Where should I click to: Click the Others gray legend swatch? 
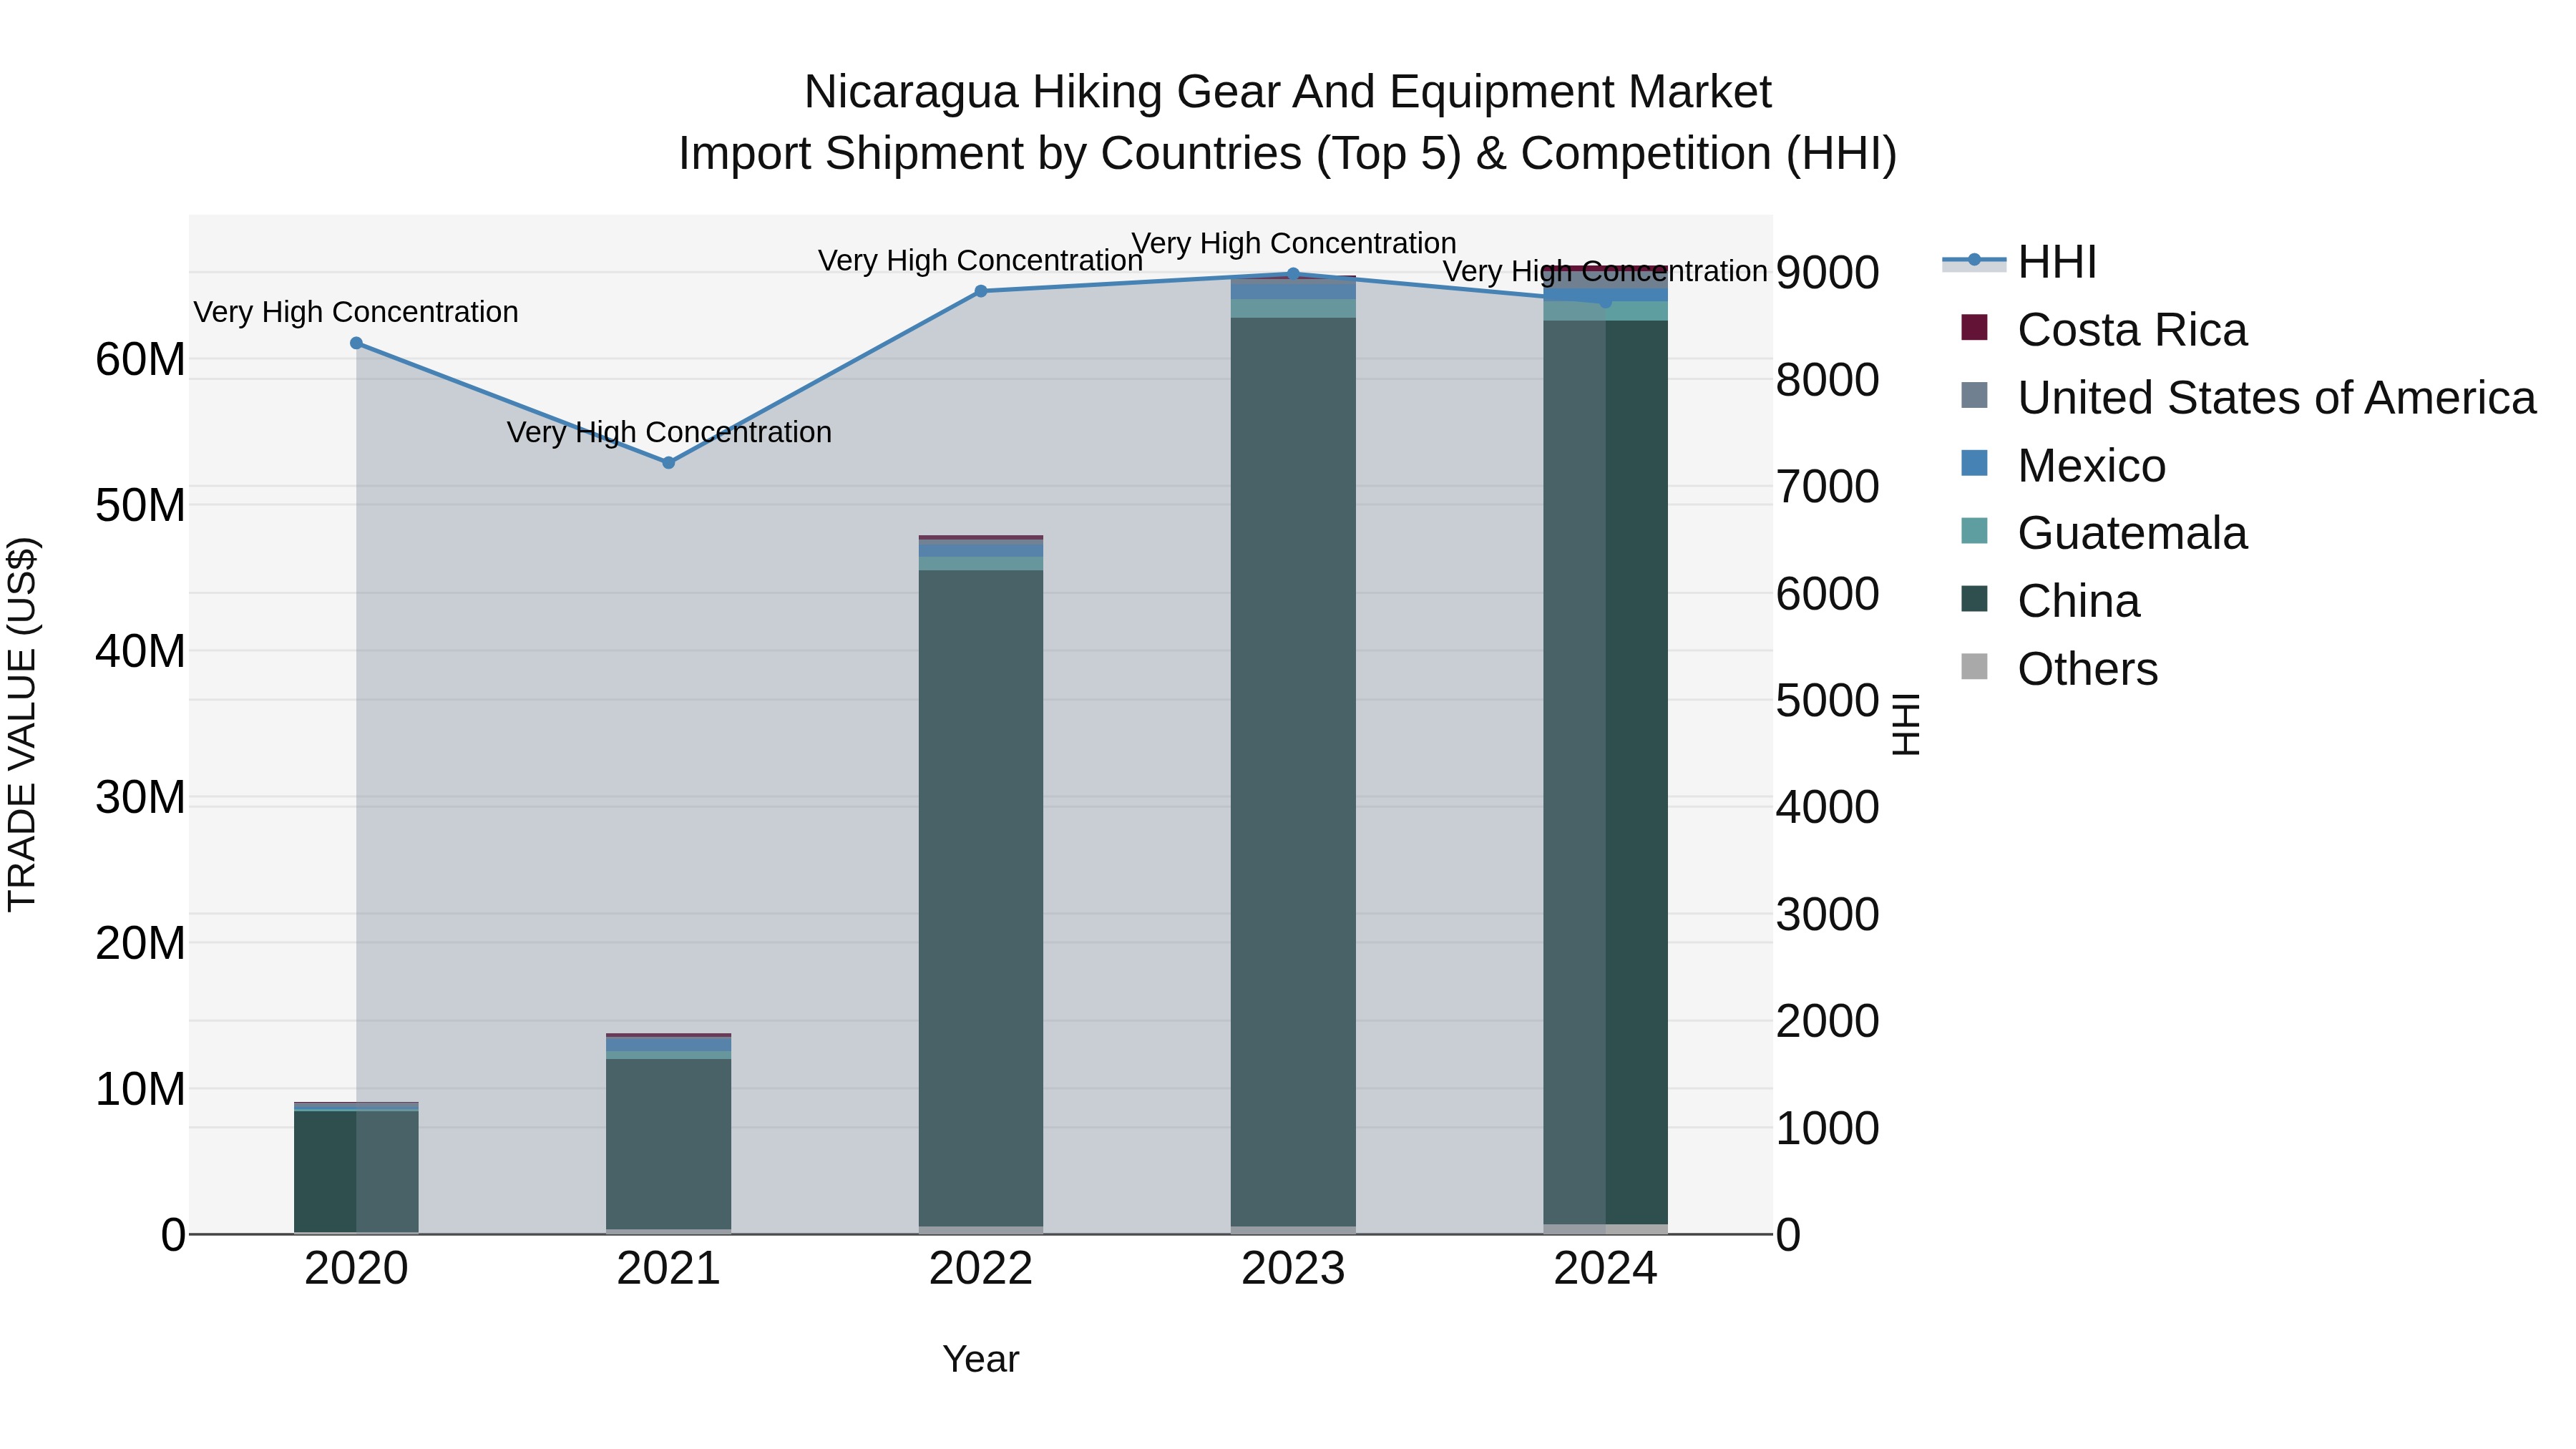pyautogui.click(x=1974, y=666)
